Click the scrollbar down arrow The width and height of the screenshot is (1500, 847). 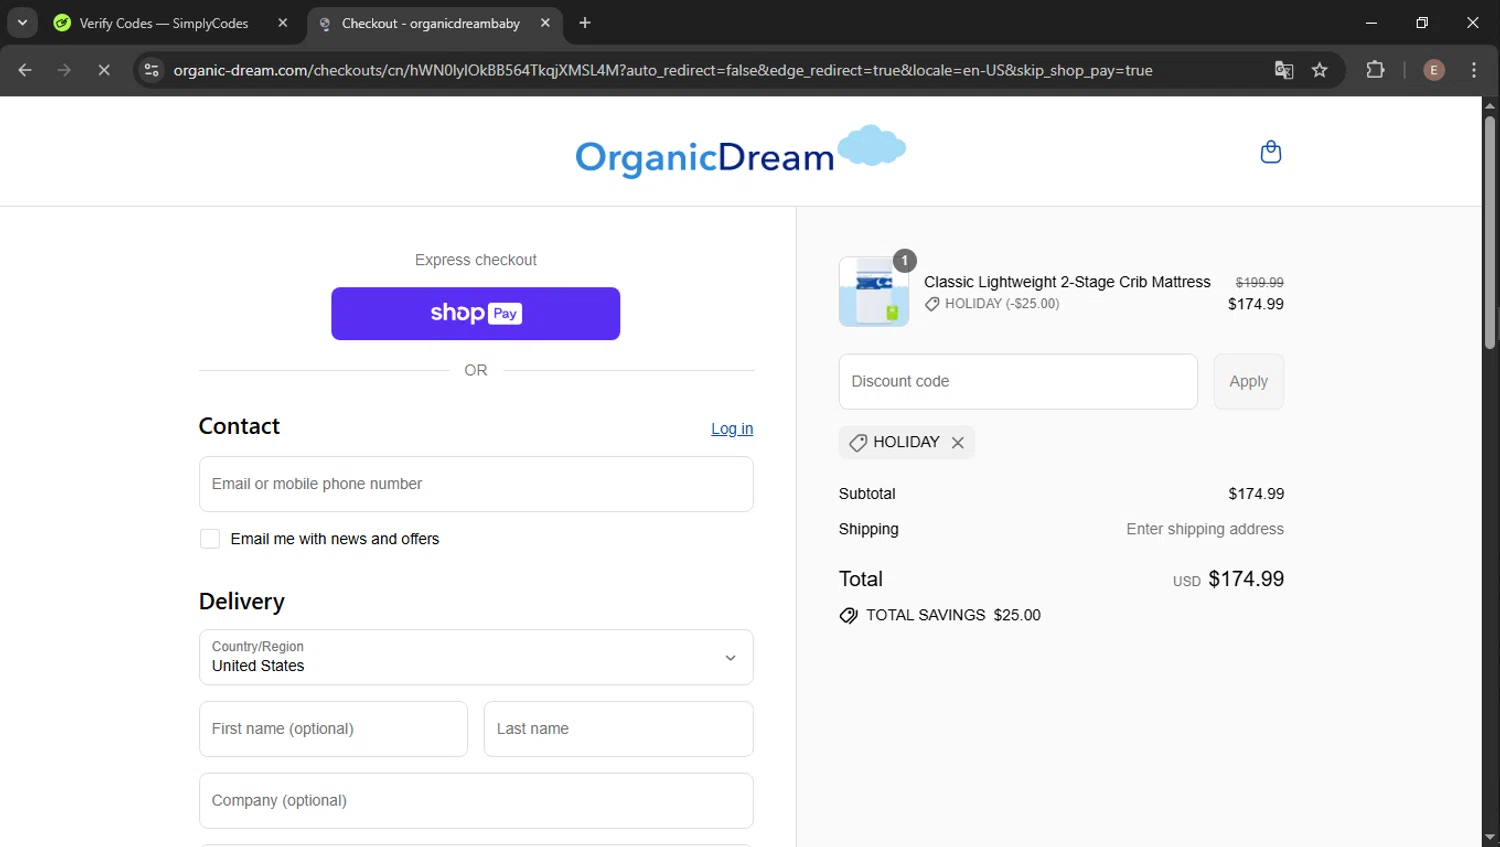[x=1490, y=838]
